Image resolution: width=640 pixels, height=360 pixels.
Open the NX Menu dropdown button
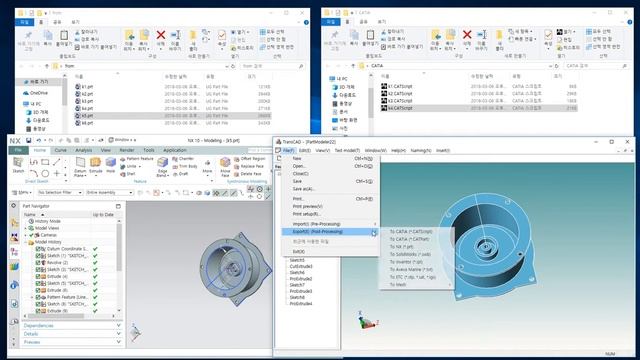(22, 192)
